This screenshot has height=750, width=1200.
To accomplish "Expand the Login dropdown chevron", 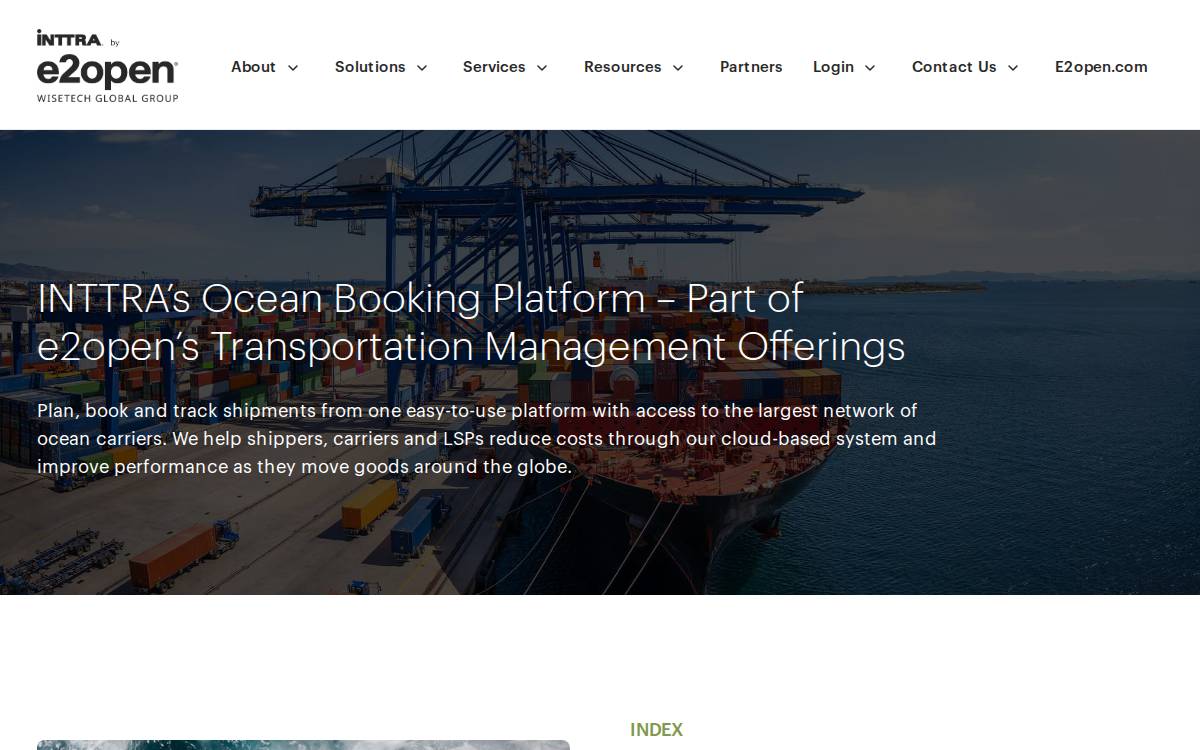I will (870, 68).
